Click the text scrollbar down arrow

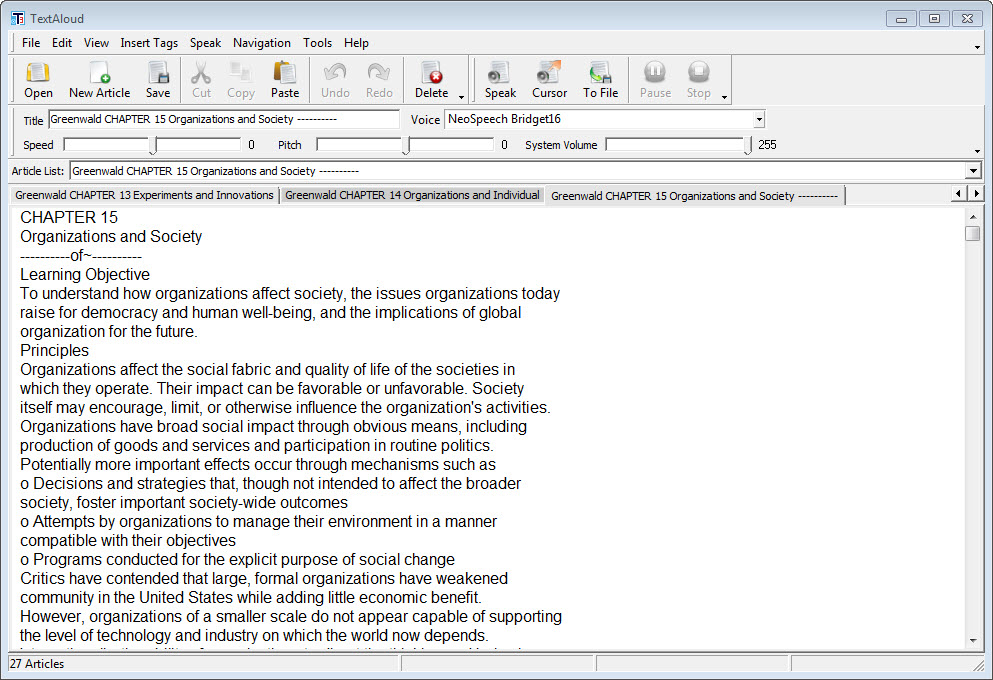click(x=973, y=641)
